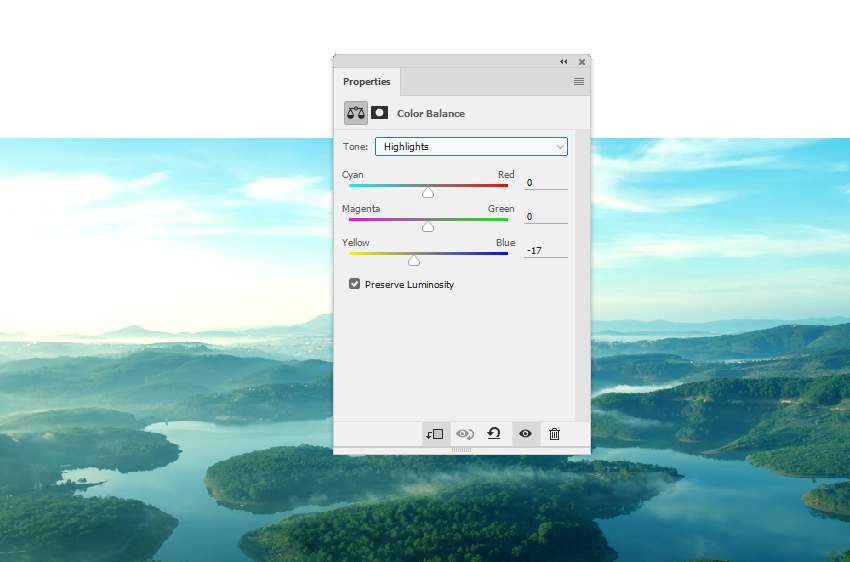Click the Magenta-Green value field
The width and height of the screenshot is (850, 562).
[x=545, y=217]
